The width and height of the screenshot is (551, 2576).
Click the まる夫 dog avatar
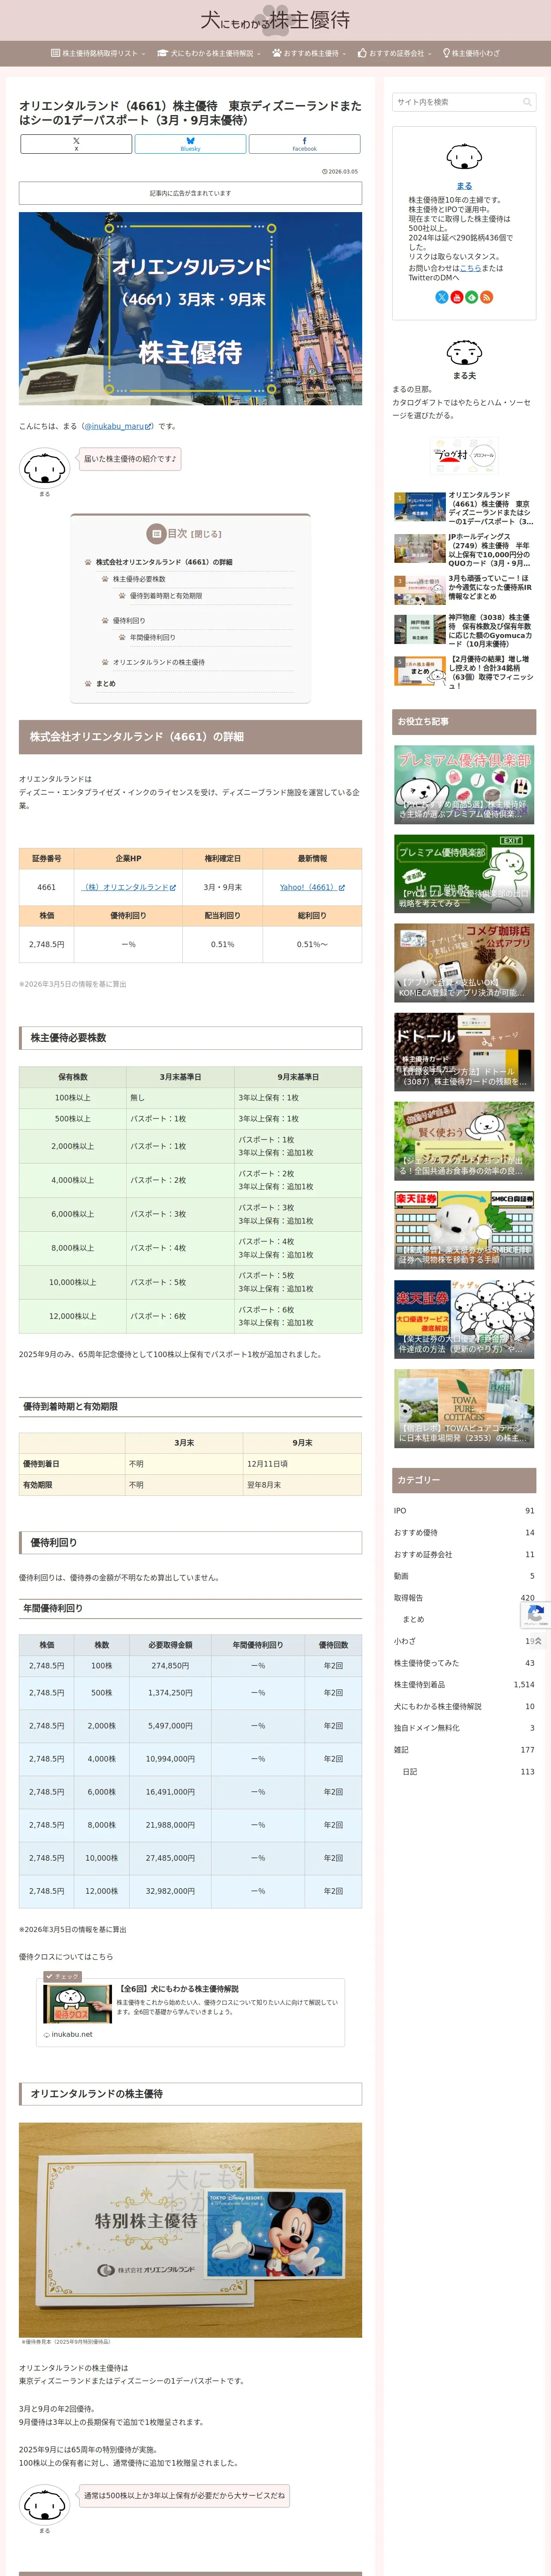coord(464,352)
